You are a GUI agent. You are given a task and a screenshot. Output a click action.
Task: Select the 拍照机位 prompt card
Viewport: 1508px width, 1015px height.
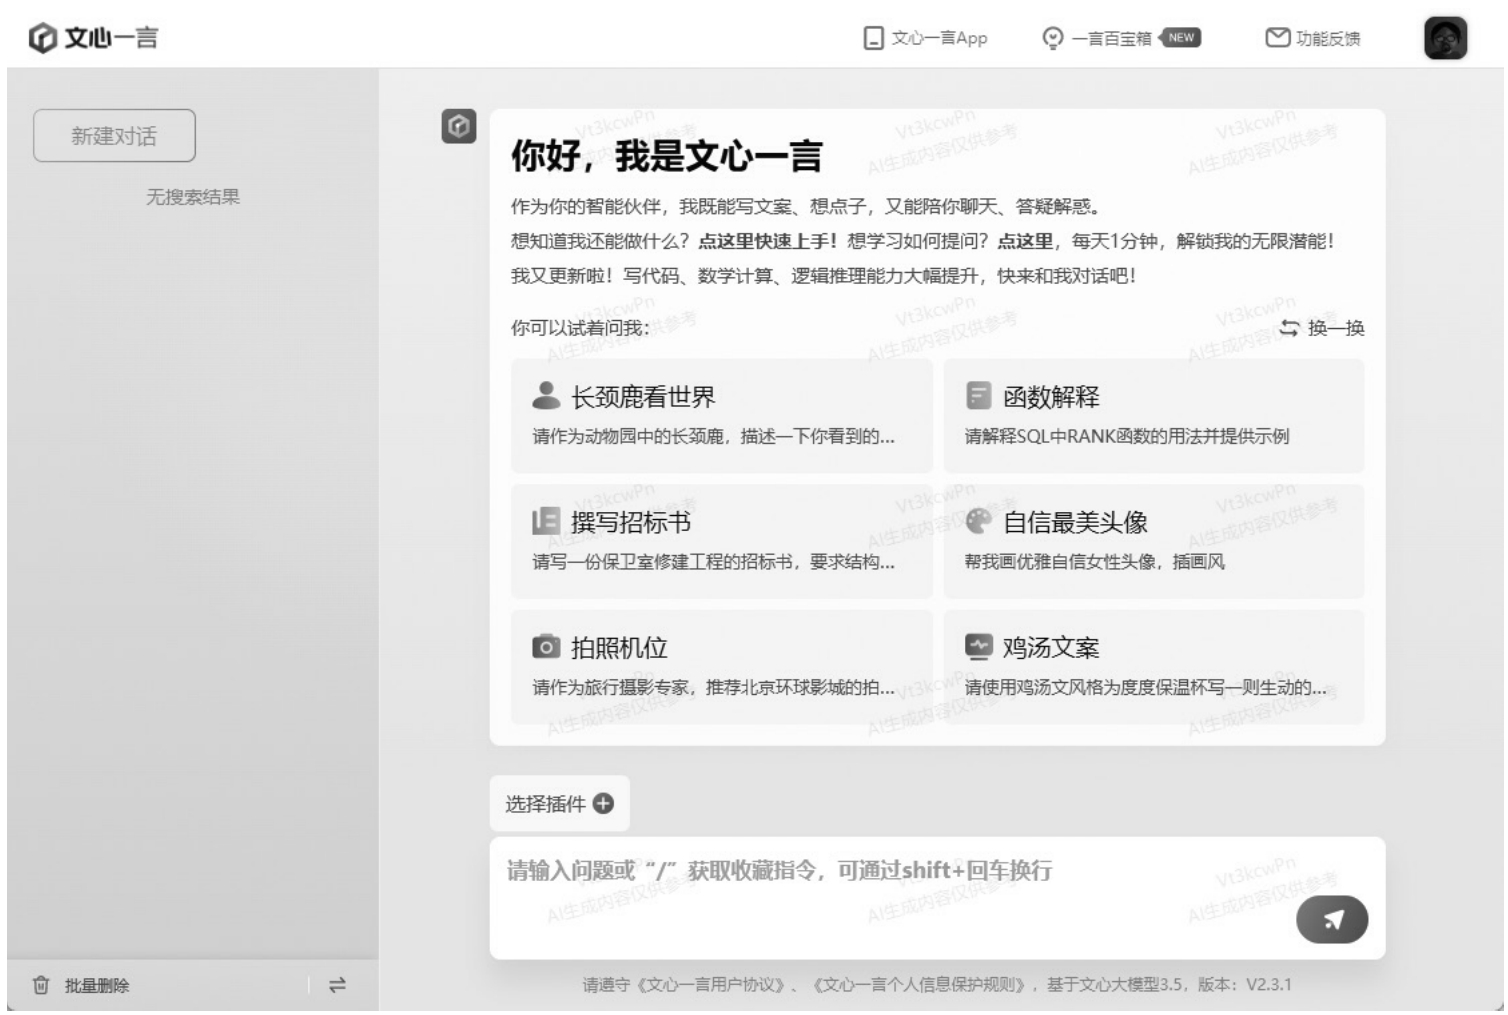[721, 667]
